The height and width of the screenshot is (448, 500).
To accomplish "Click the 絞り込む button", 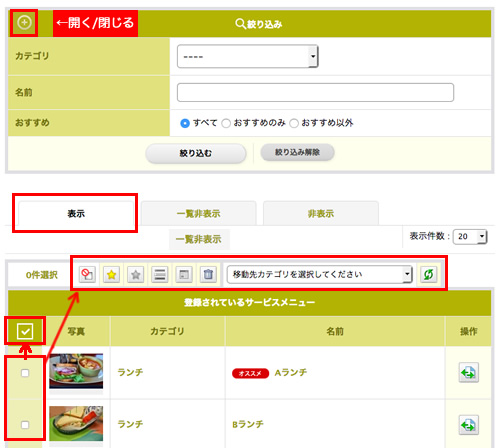I will 196,153.
